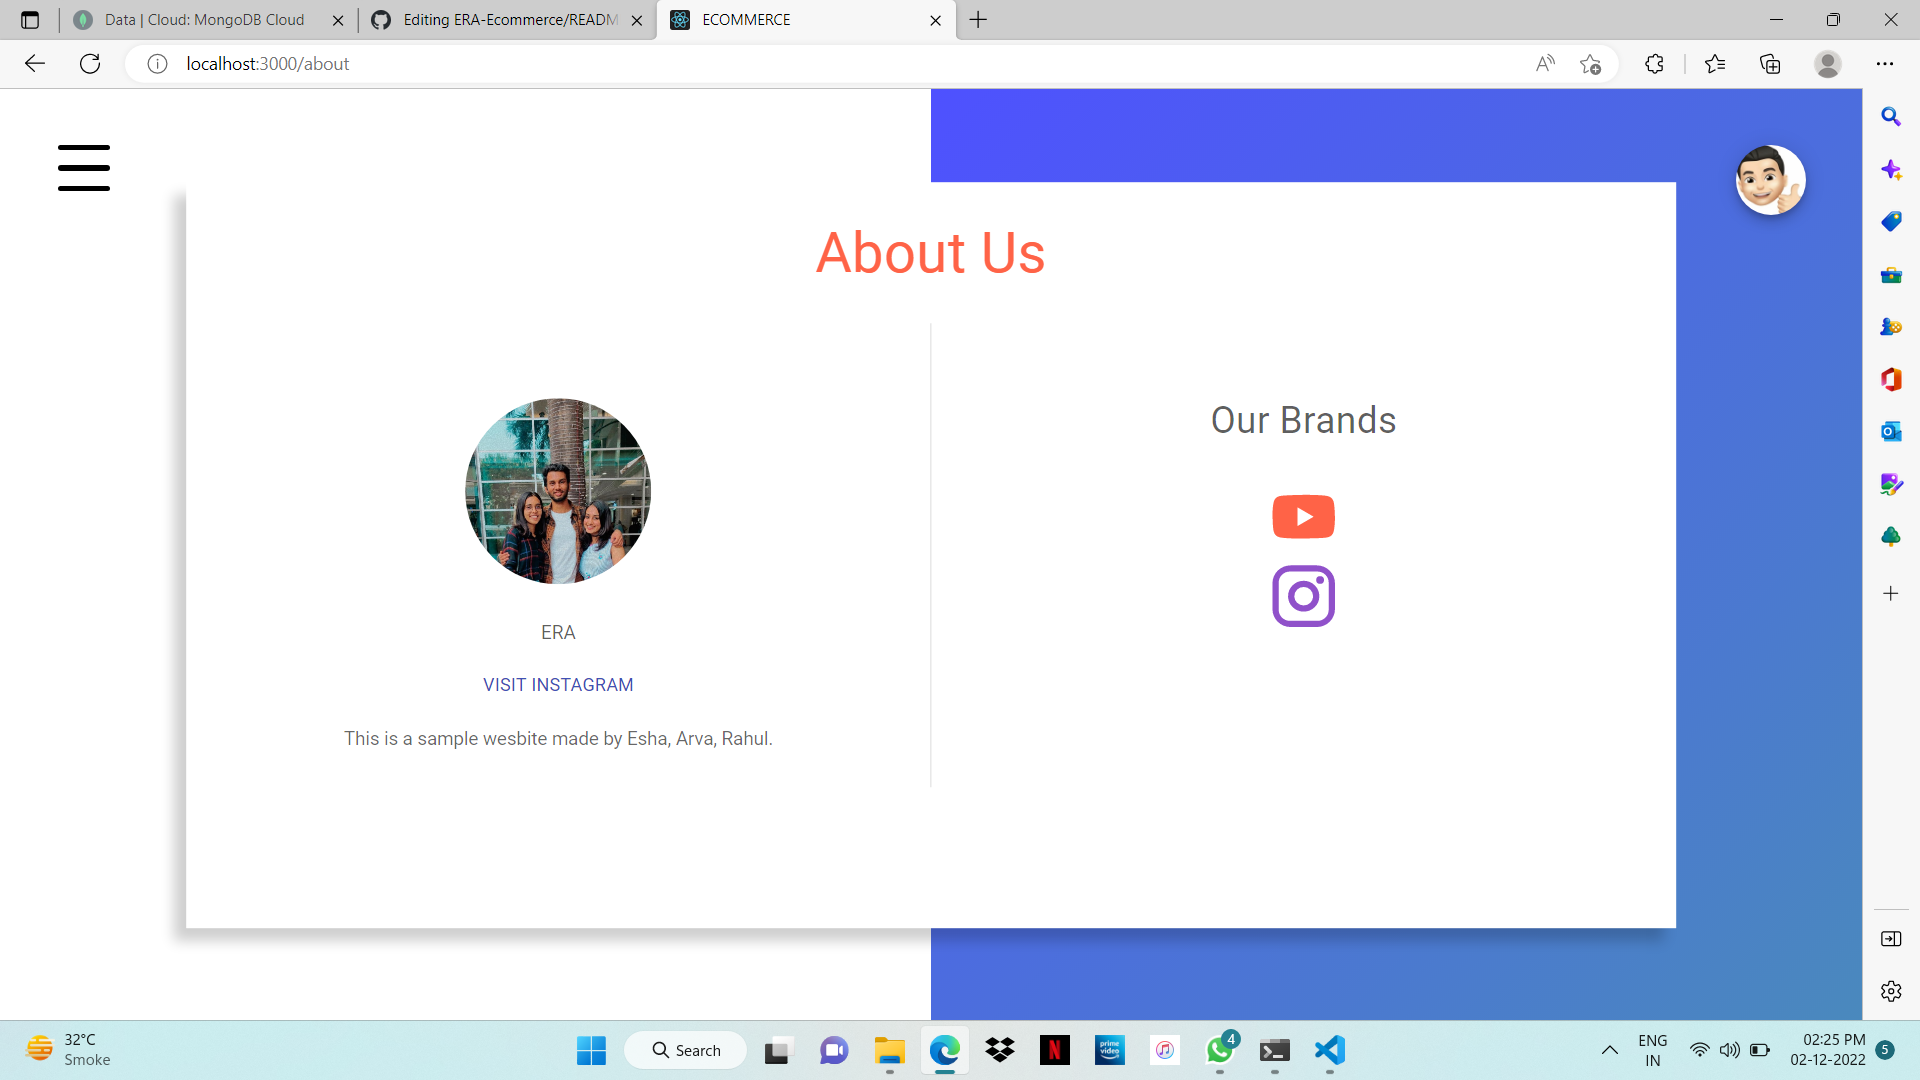Open Edge settings and more menu
1920x1080 pixels.
click(x=1885, y=64)
